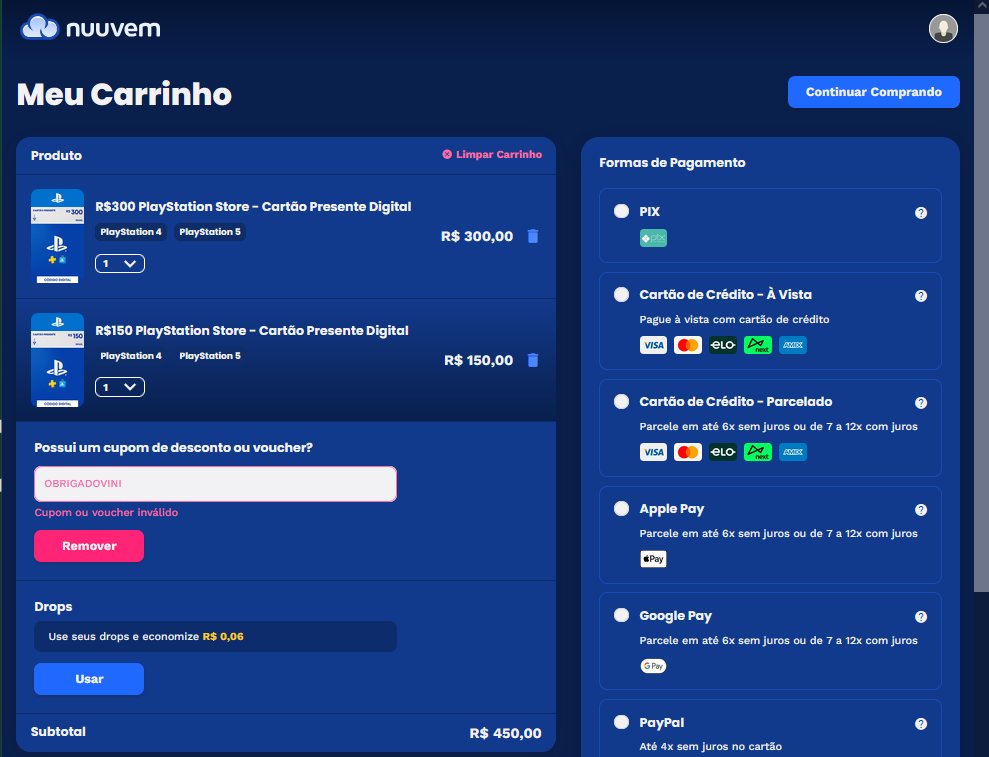Select the PayPal radio button
This screenshot has width=989, height=757.
[621, 722]
